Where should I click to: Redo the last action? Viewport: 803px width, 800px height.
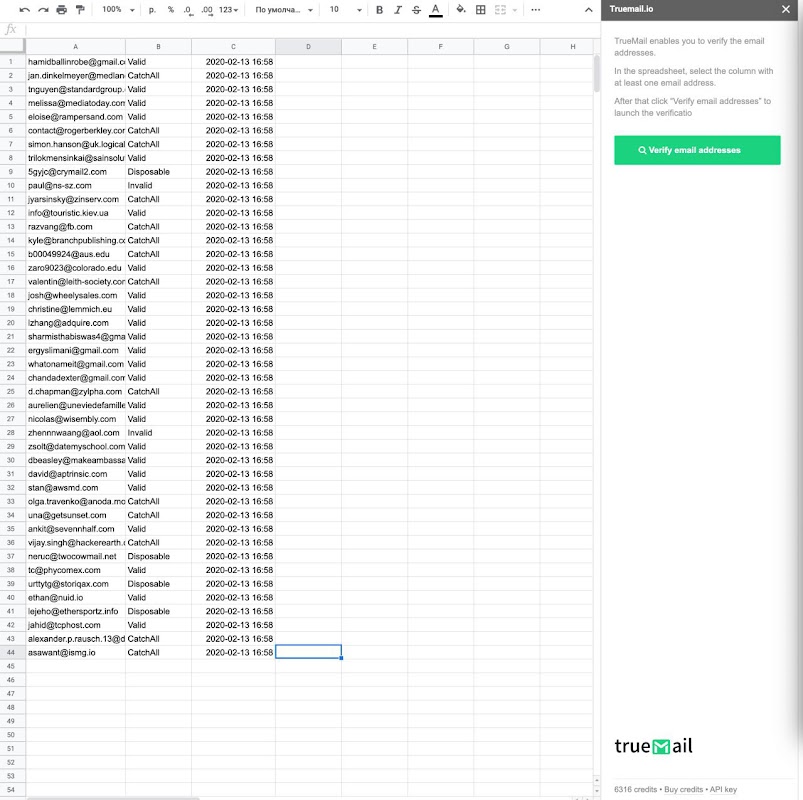click(43, 10)
